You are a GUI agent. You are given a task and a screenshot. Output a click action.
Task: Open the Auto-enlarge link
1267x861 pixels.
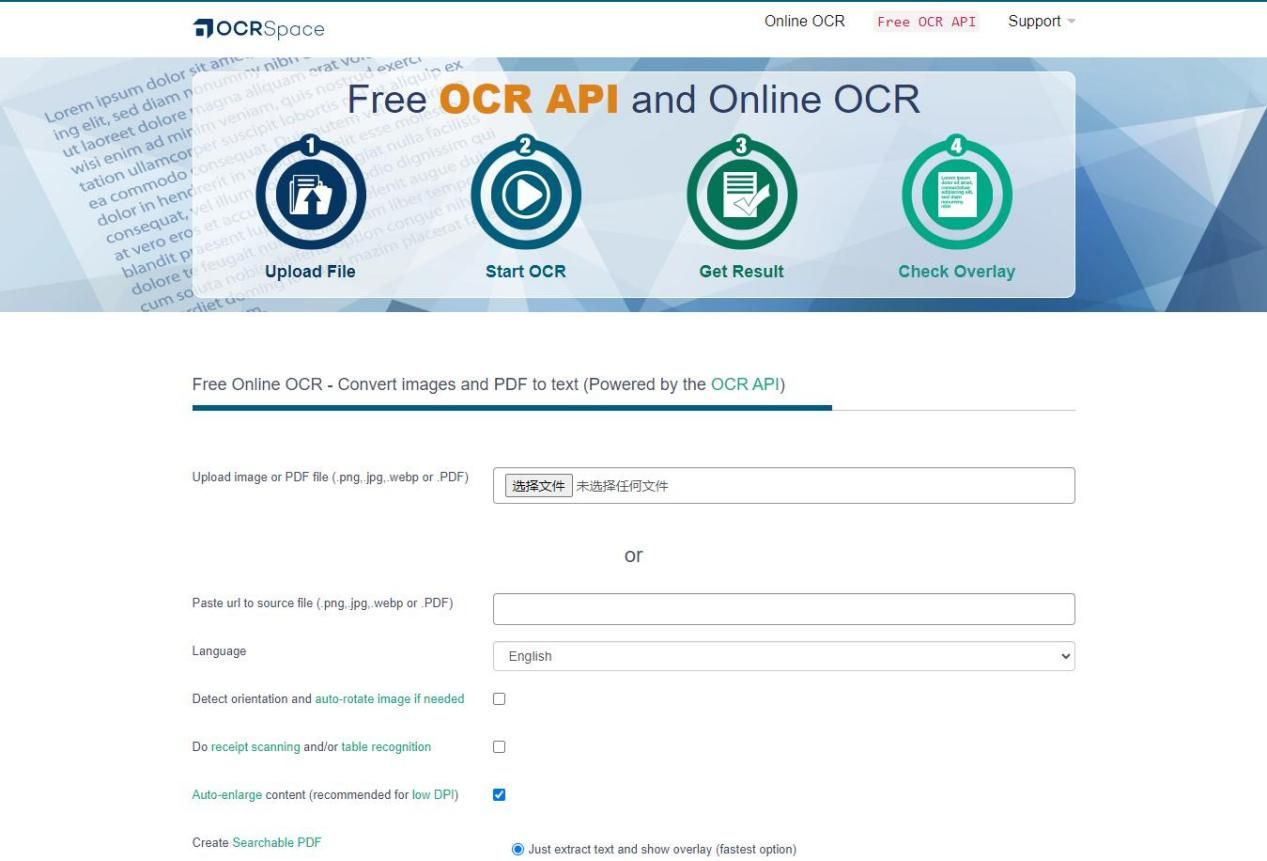[x=227, y=795]
